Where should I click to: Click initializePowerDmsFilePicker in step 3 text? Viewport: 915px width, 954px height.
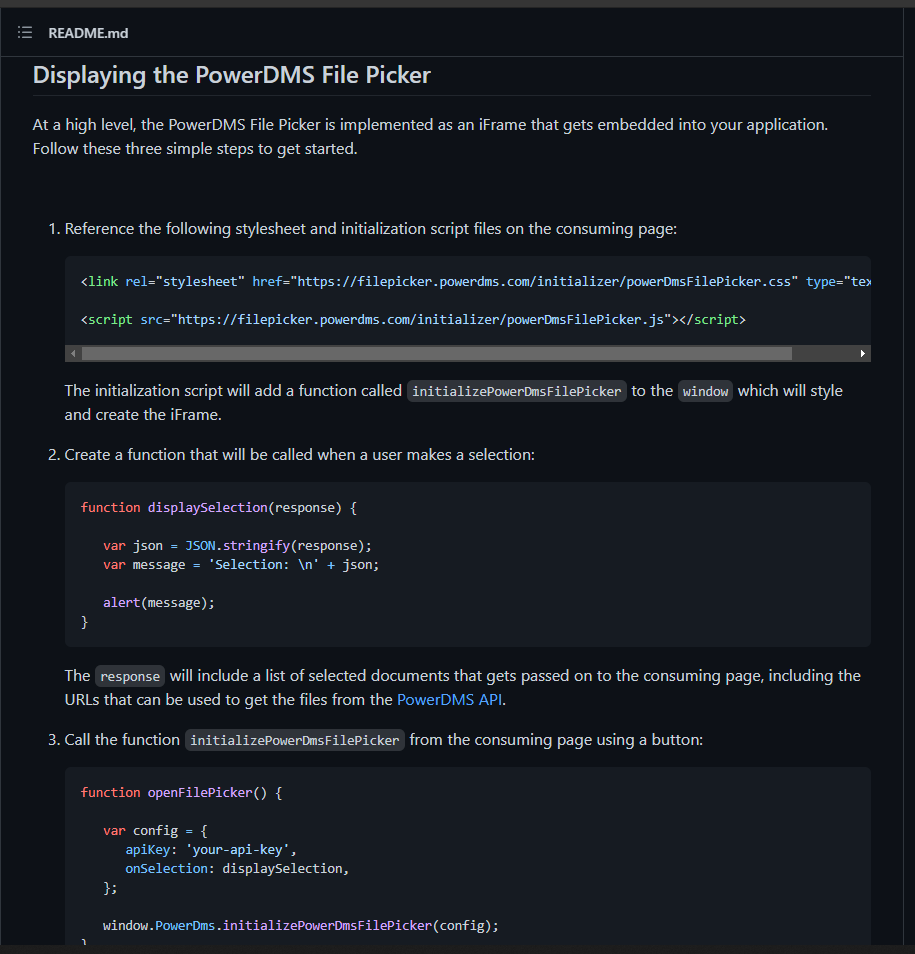point(295,740)
